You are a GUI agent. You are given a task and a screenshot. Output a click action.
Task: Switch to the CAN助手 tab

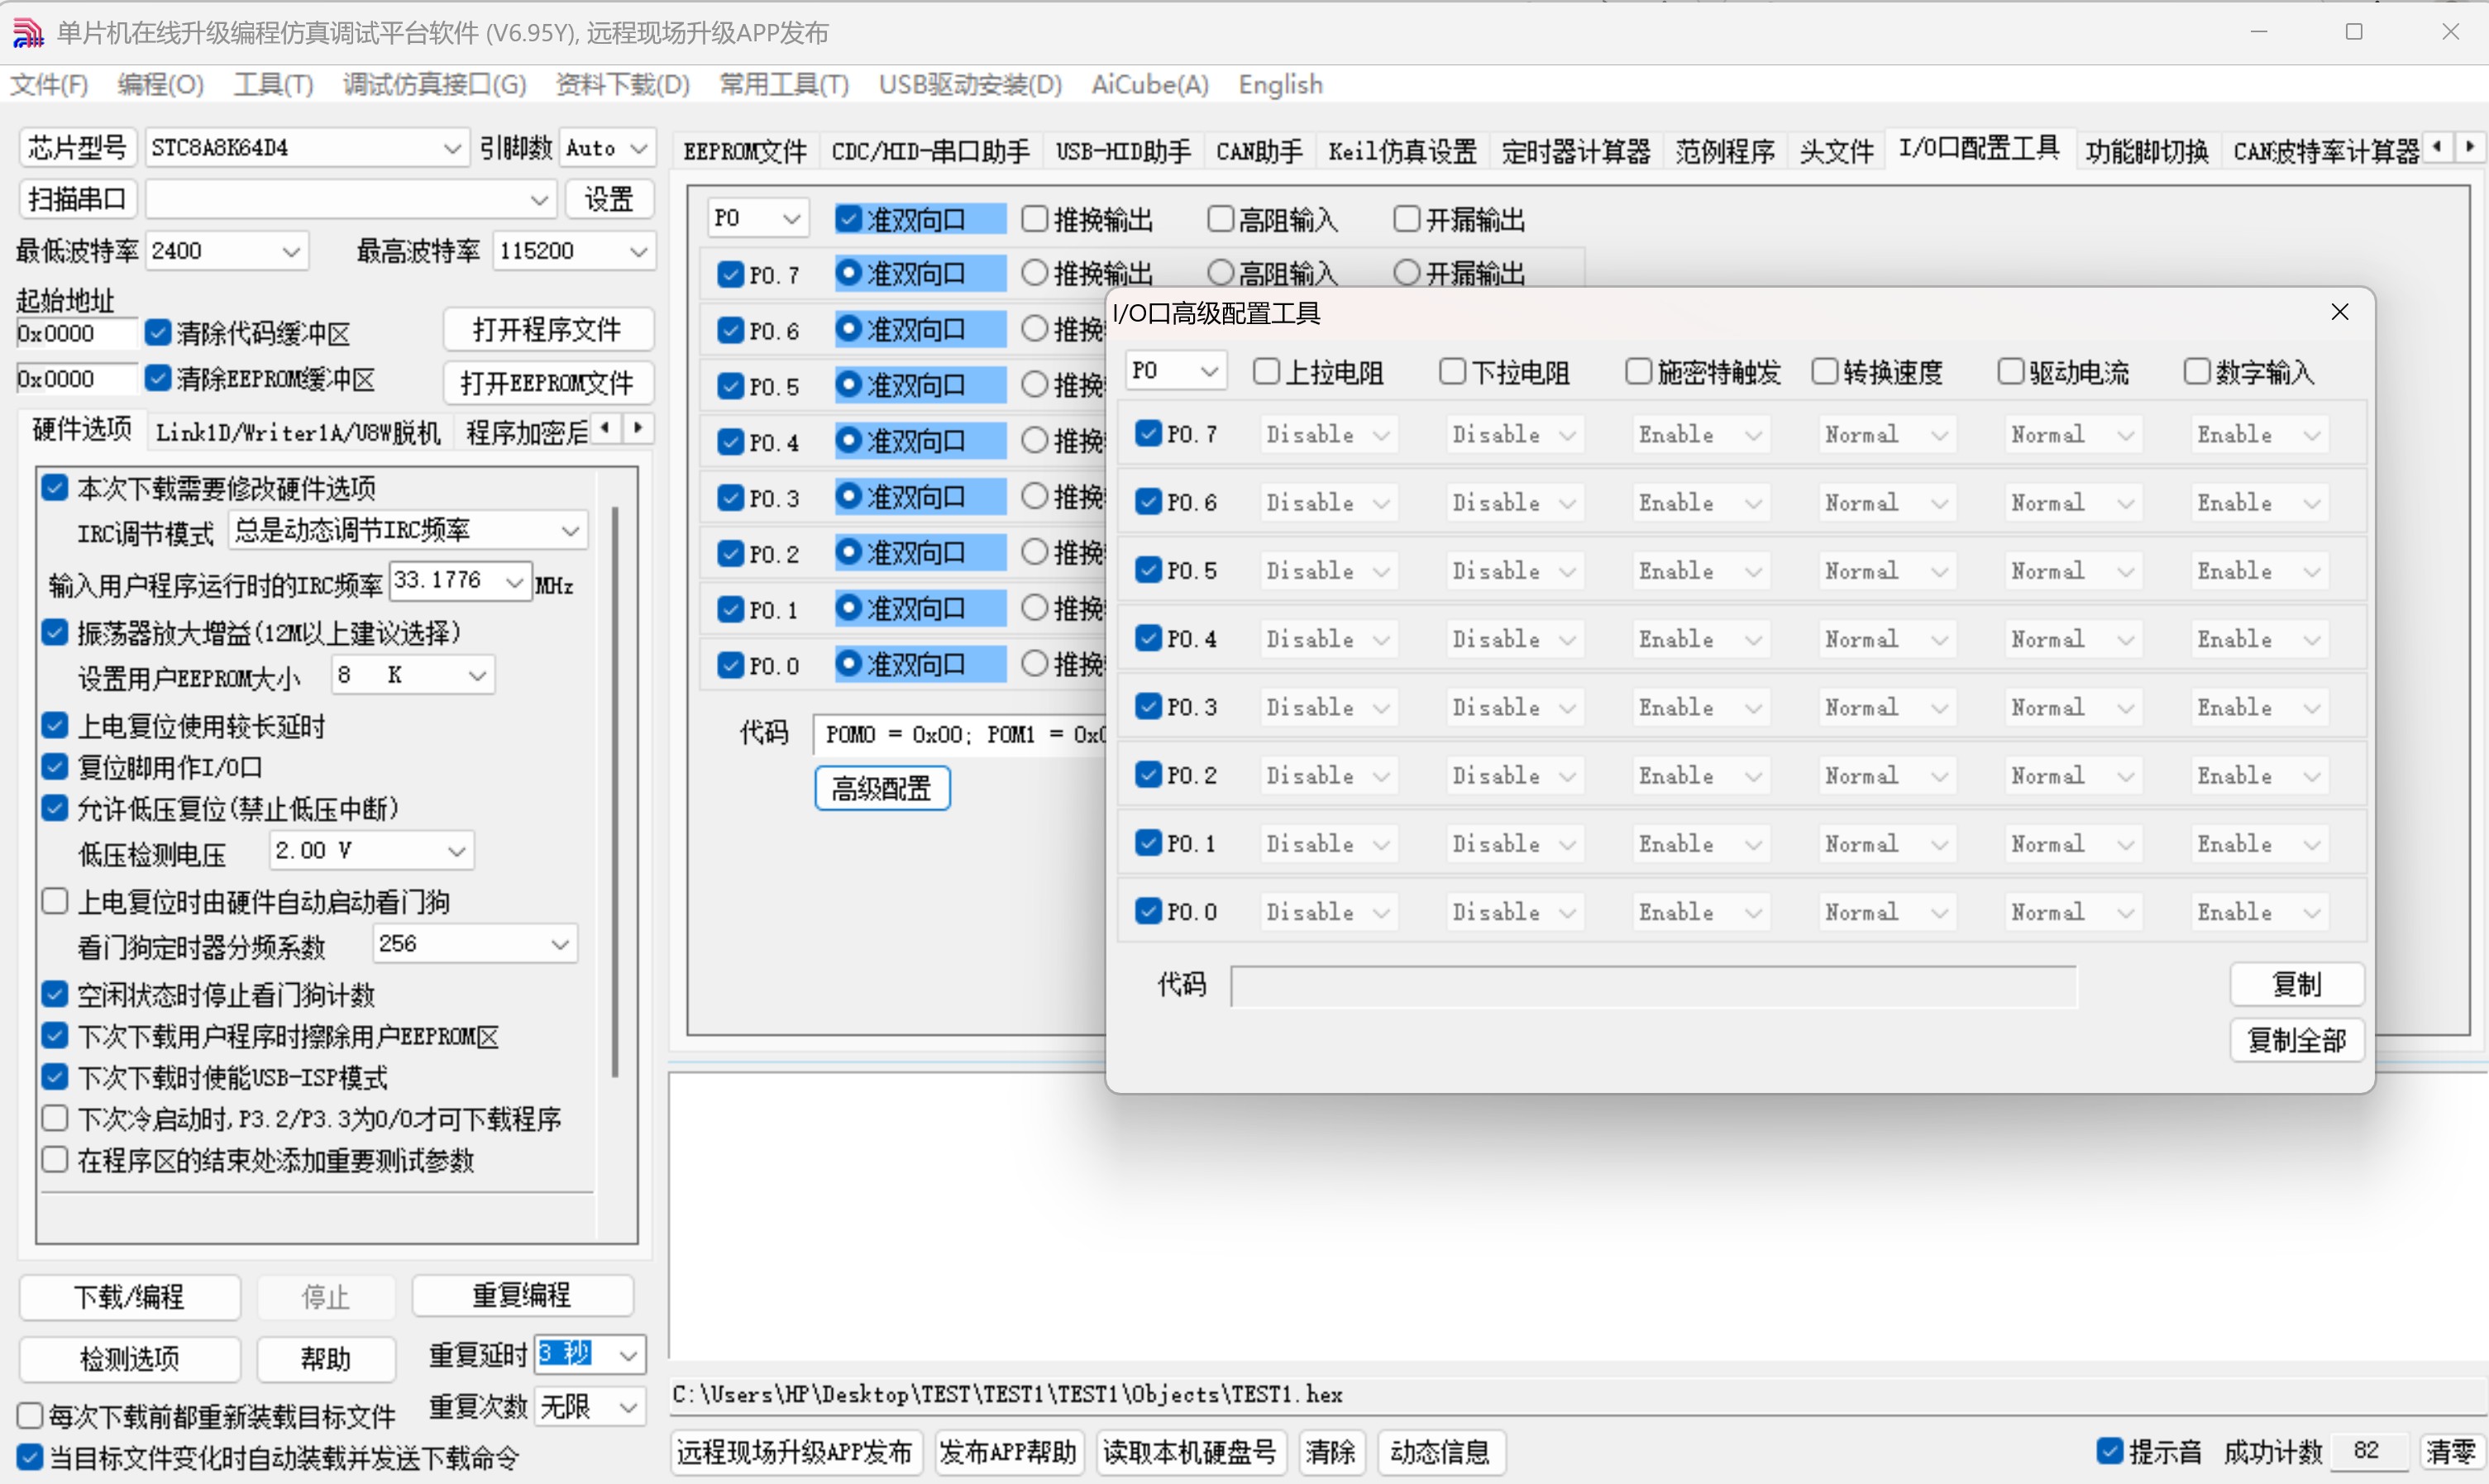point(1259,151)
